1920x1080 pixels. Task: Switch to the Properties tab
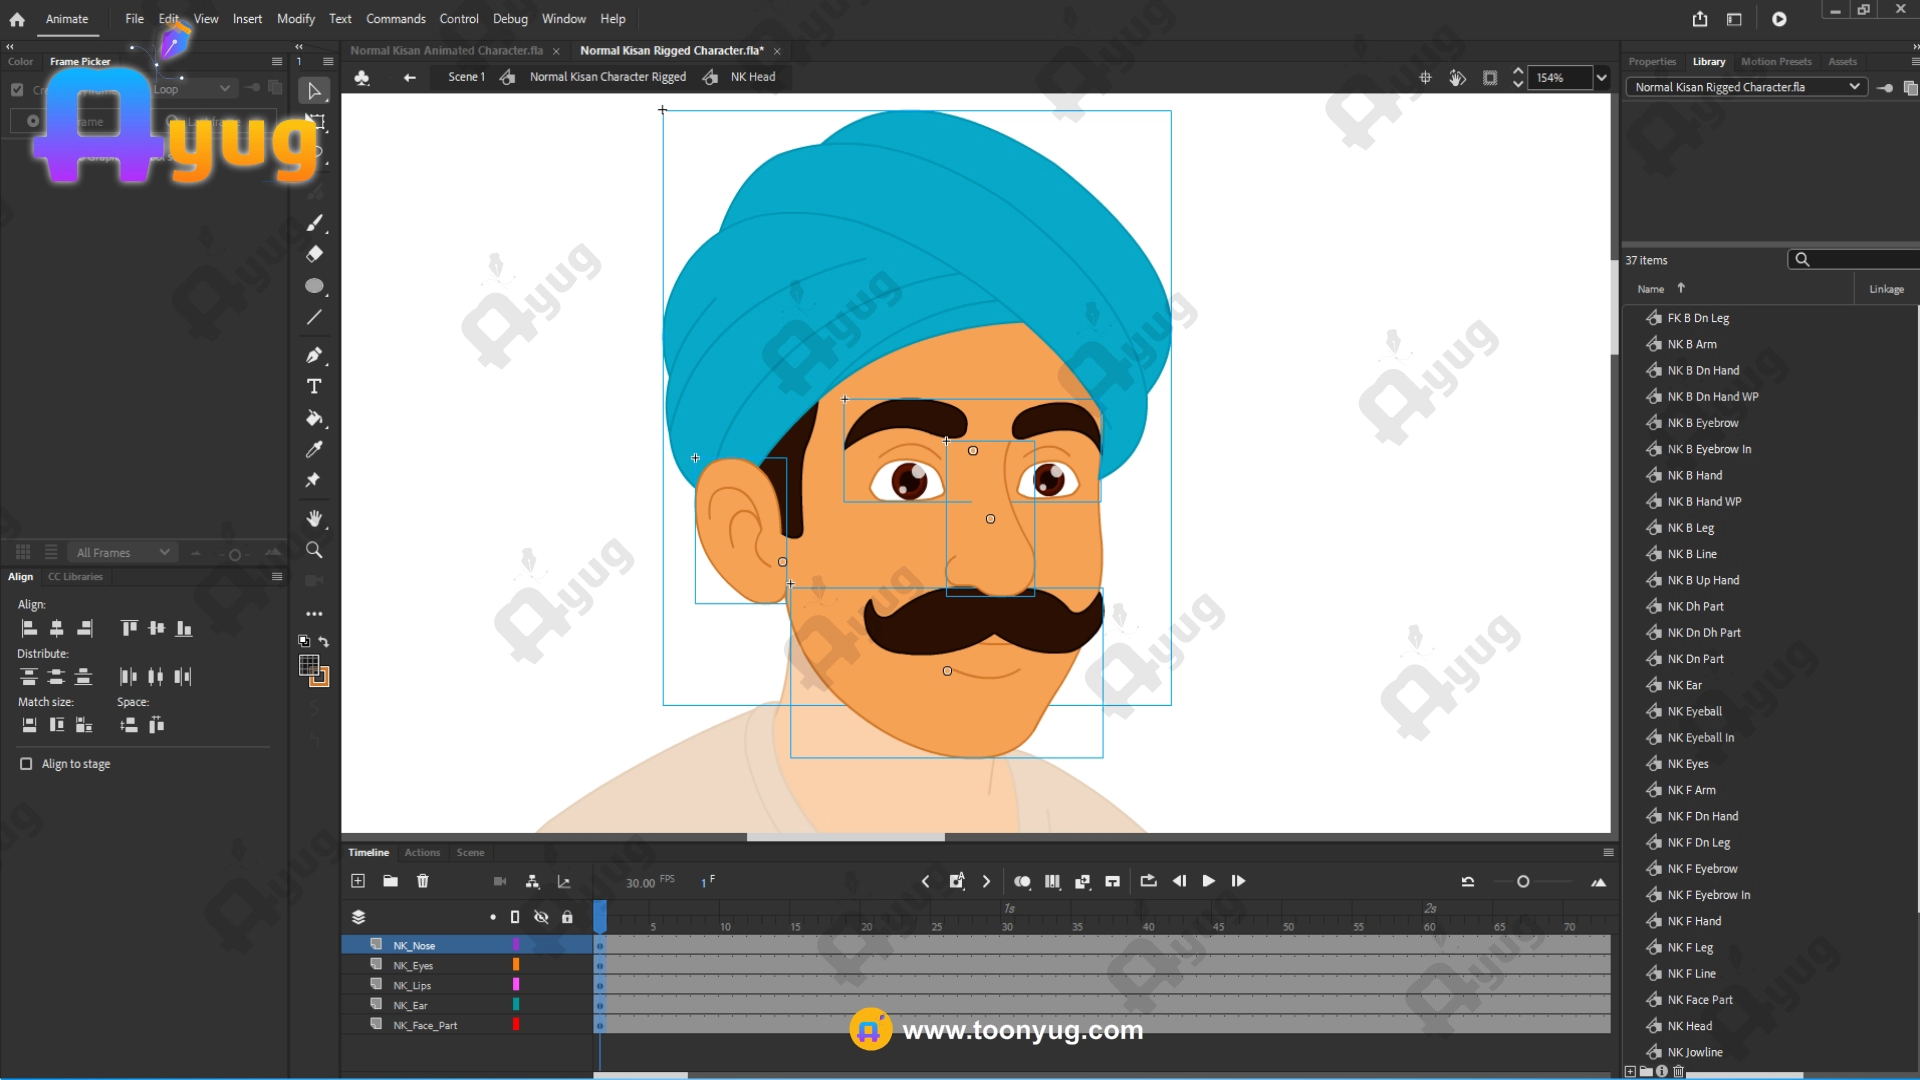[x=1651, y=62]
